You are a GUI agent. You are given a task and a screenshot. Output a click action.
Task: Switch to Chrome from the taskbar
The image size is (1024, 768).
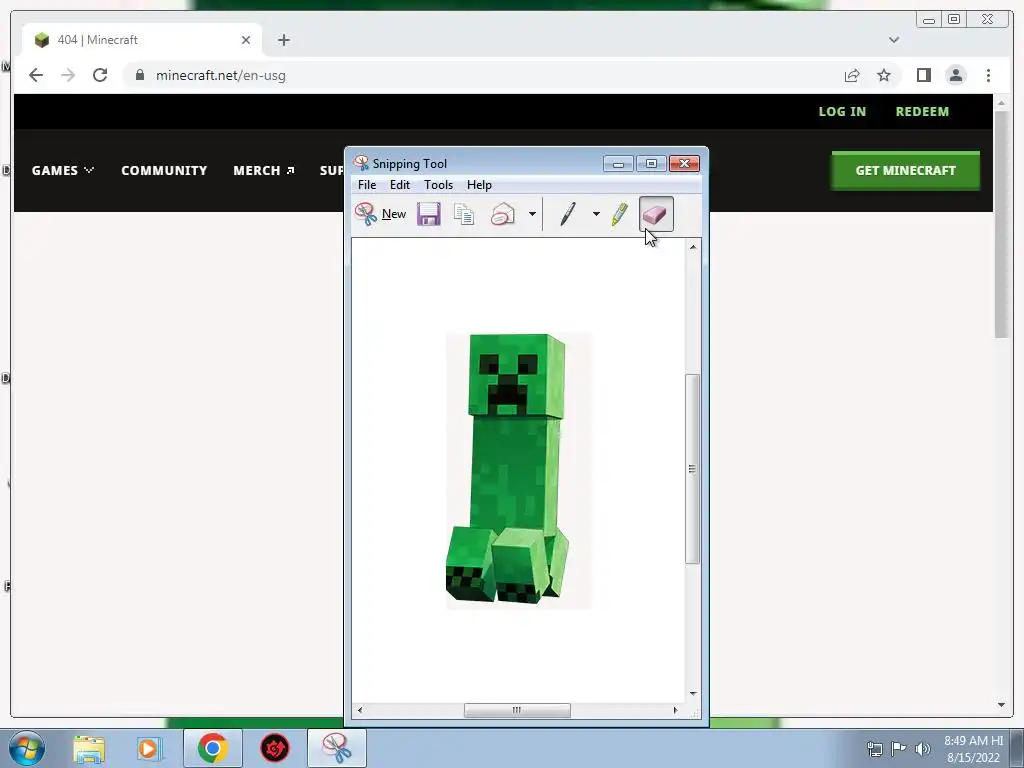(x=212, y=748)
